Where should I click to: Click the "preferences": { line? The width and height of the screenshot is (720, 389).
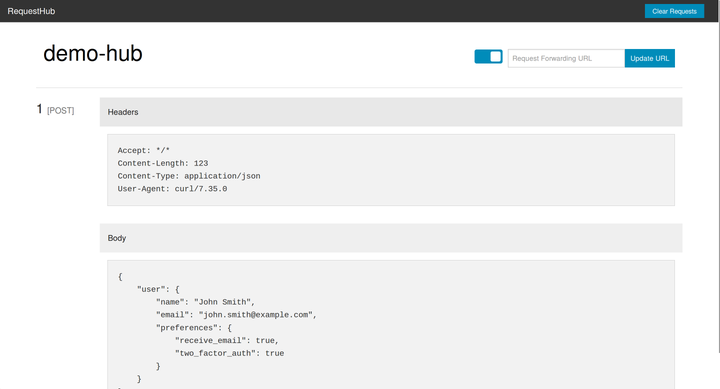194,328
